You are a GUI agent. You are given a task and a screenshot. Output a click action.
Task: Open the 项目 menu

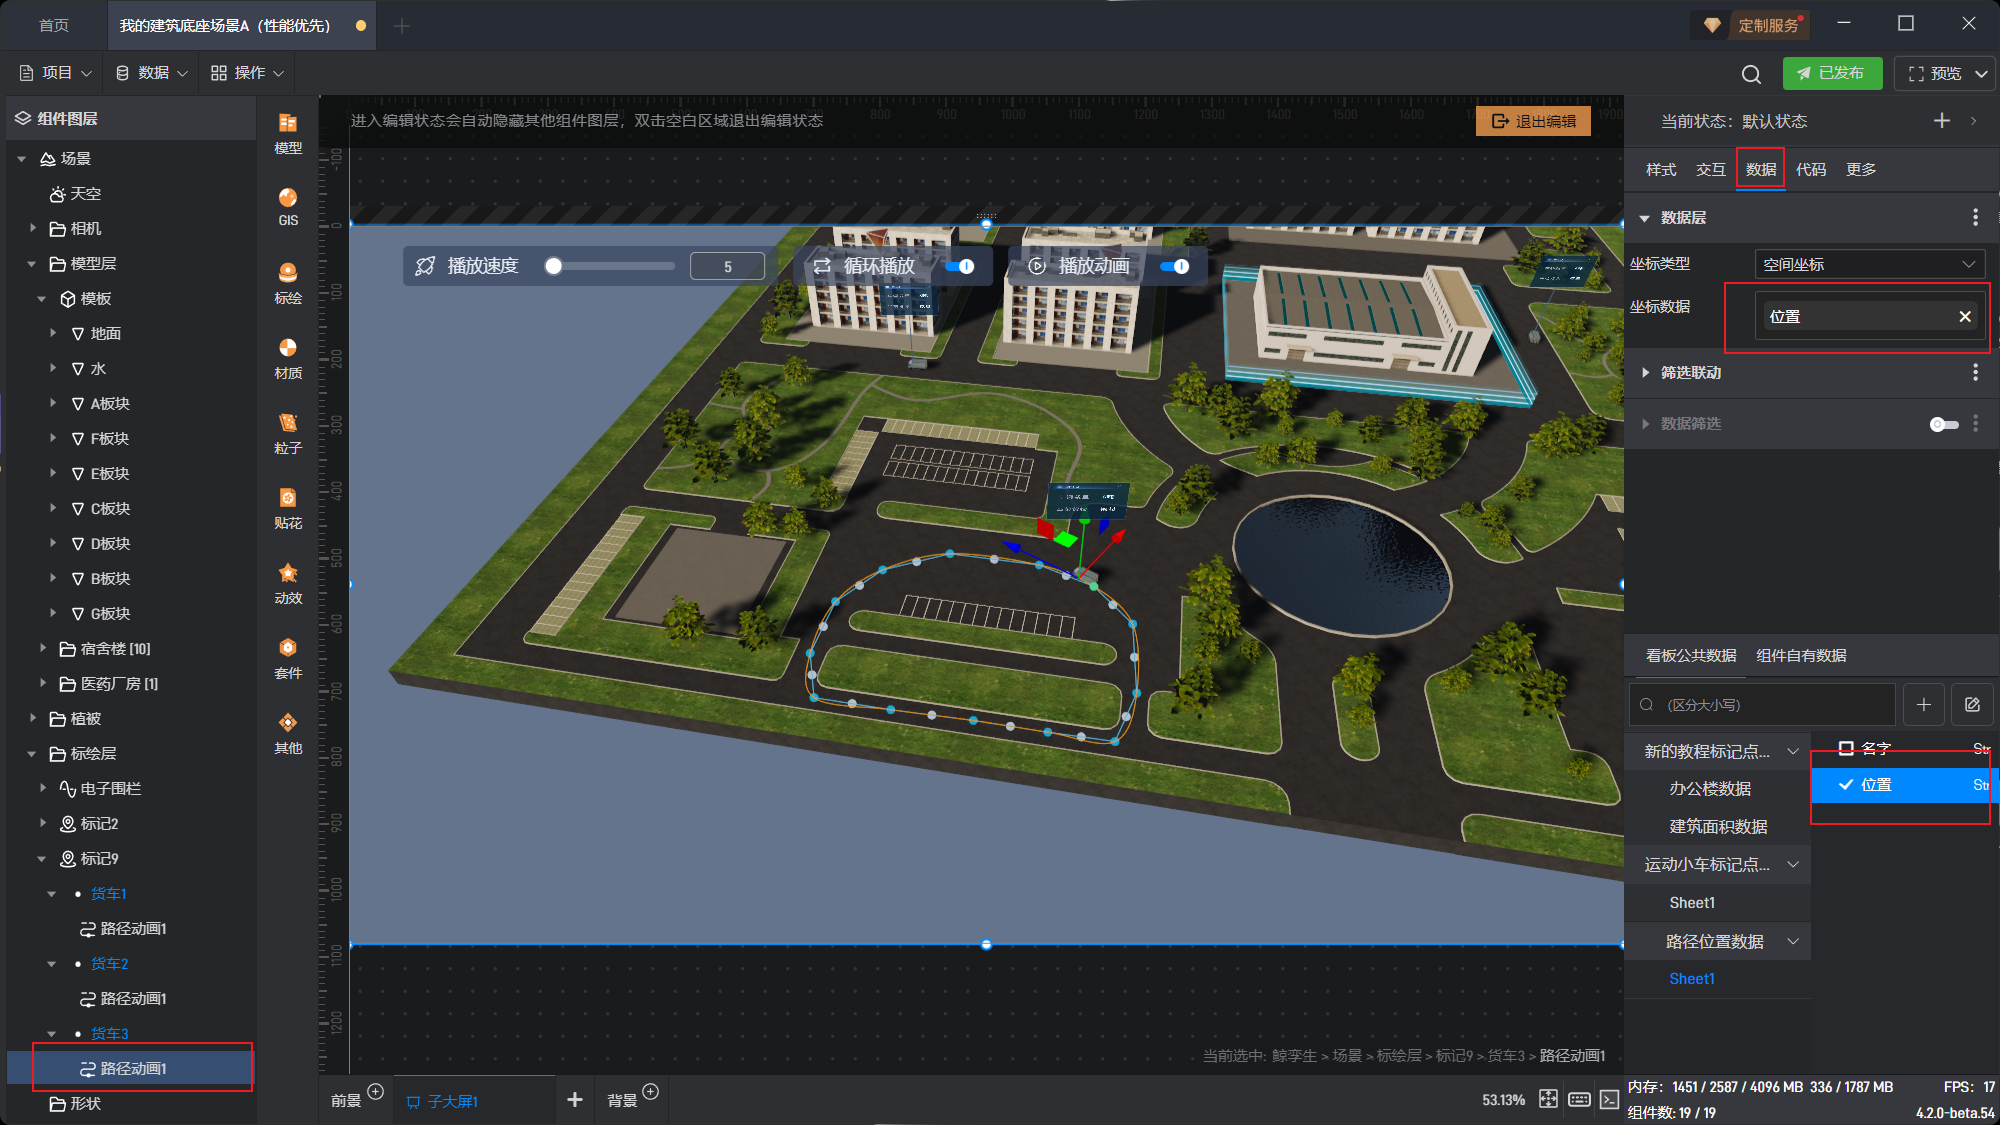[x=56, y=73]
